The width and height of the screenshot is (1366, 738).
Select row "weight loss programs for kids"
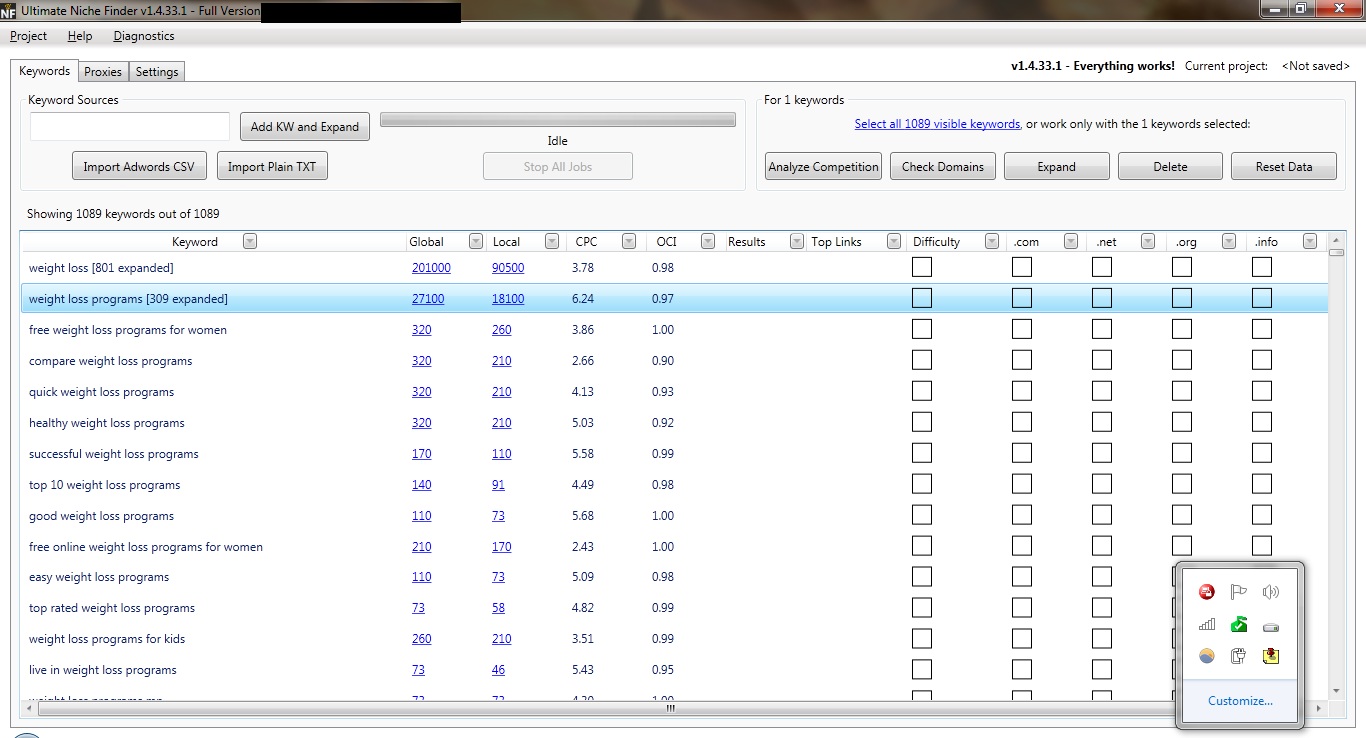tap(674, 639)
